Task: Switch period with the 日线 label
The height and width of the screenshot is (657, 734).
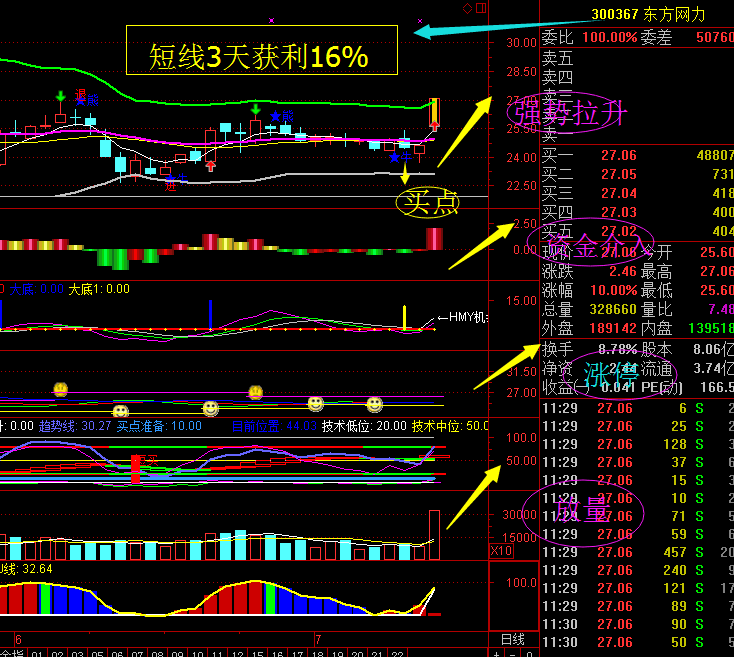Action: [513, 639]
